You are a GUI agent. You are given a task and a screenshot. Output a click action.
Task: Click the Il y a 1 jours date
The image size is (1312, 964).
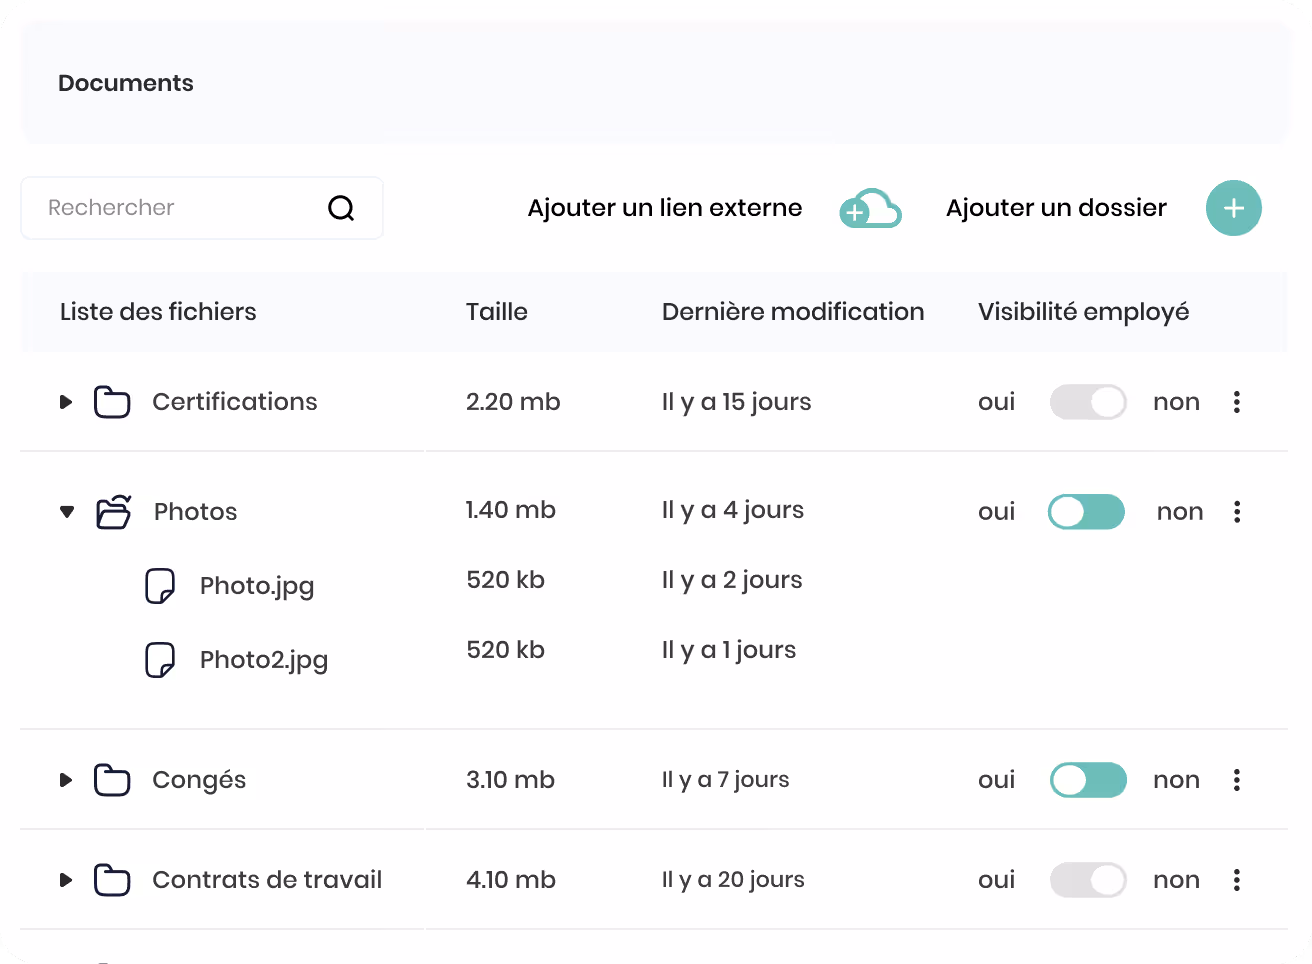click(729, 650)
